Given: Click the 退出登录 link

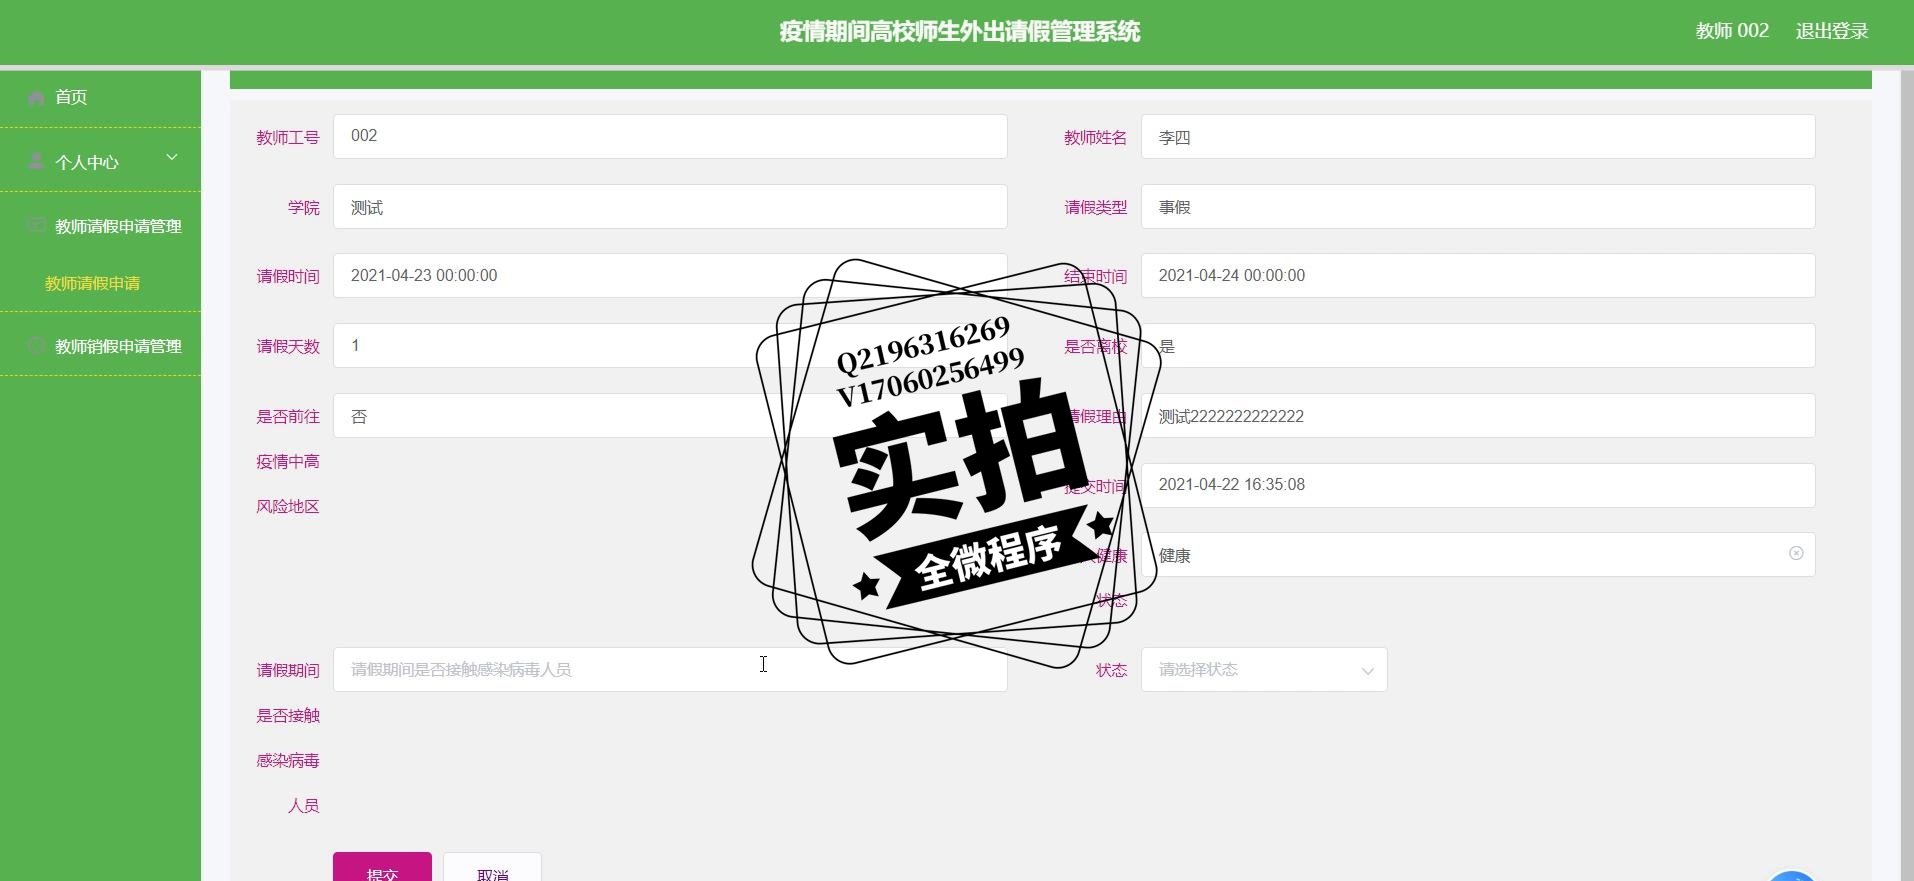Looking at the screenshot, I should point(1832,31).
